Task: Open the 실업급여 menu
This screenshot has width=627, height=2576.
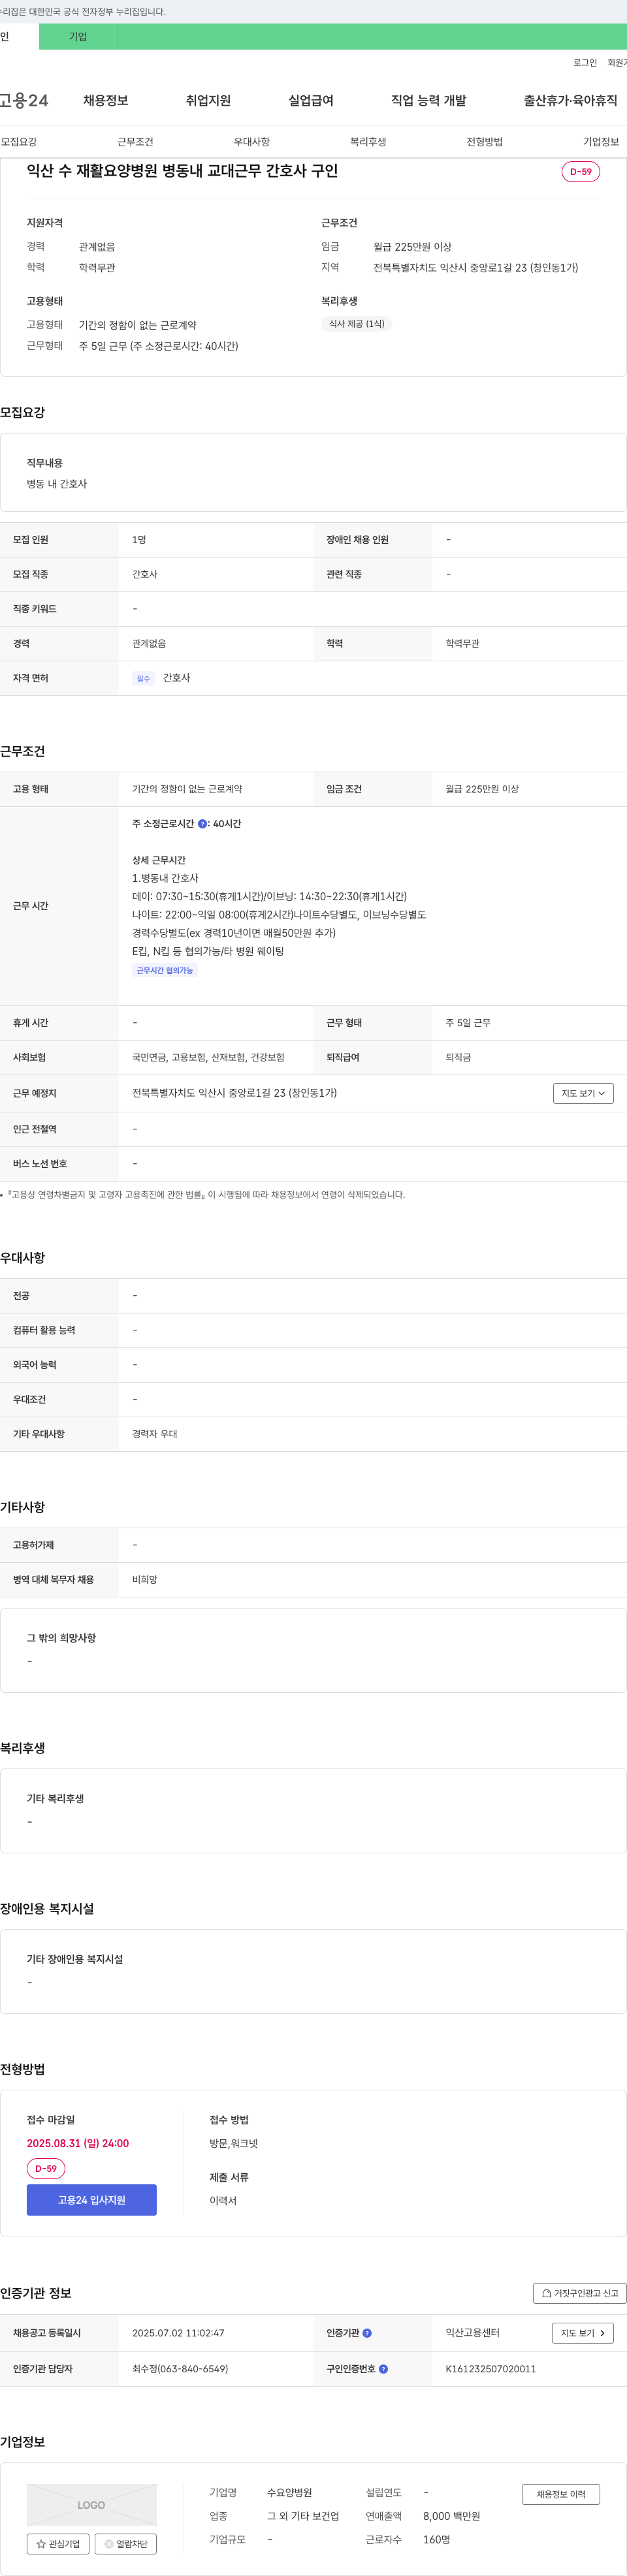Action: (x=311, y=100)
